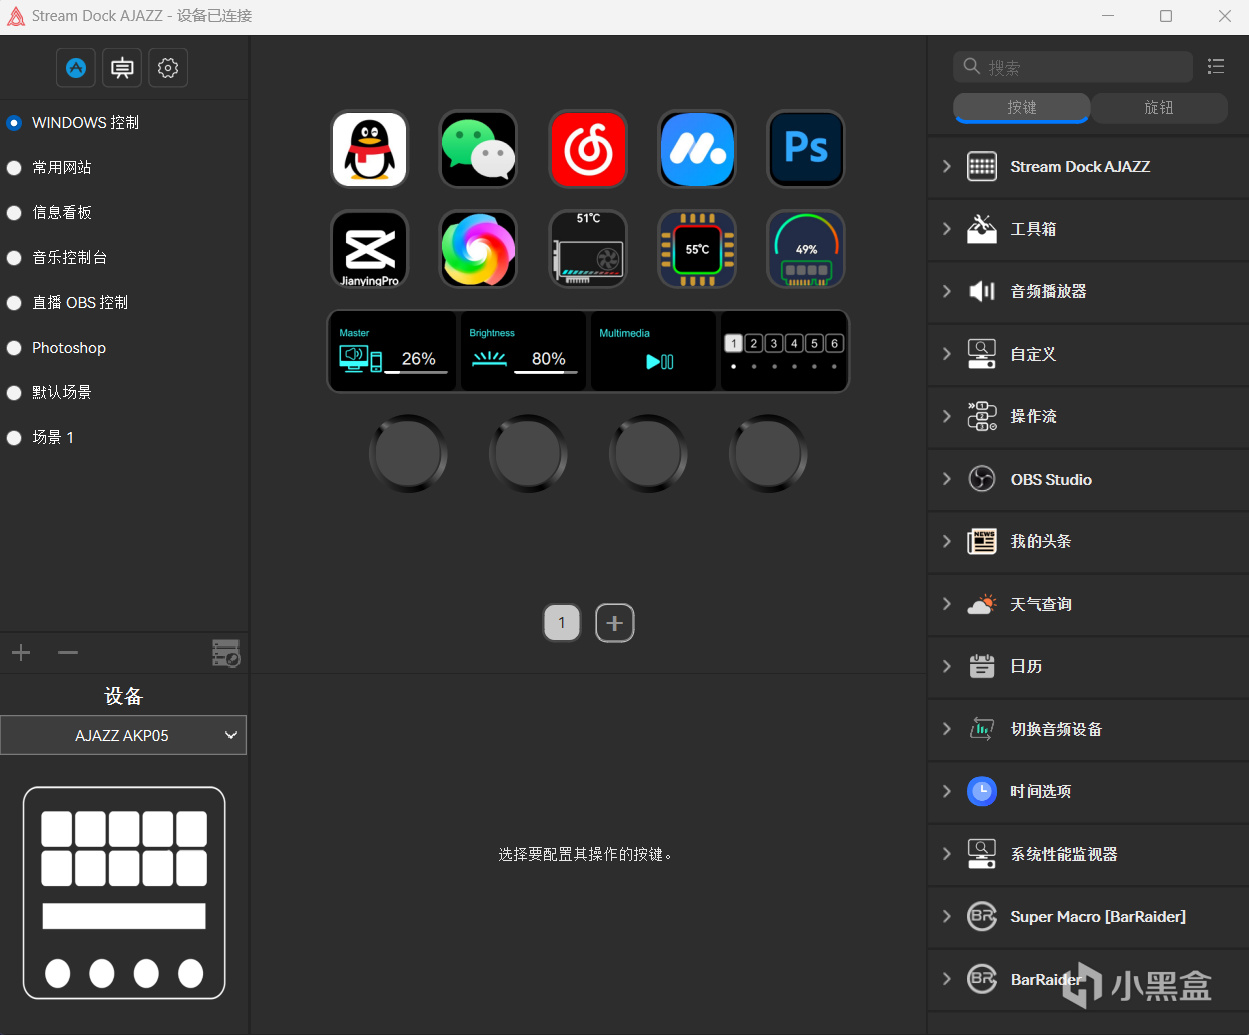Click the Multimedia play/pause control

653,352
